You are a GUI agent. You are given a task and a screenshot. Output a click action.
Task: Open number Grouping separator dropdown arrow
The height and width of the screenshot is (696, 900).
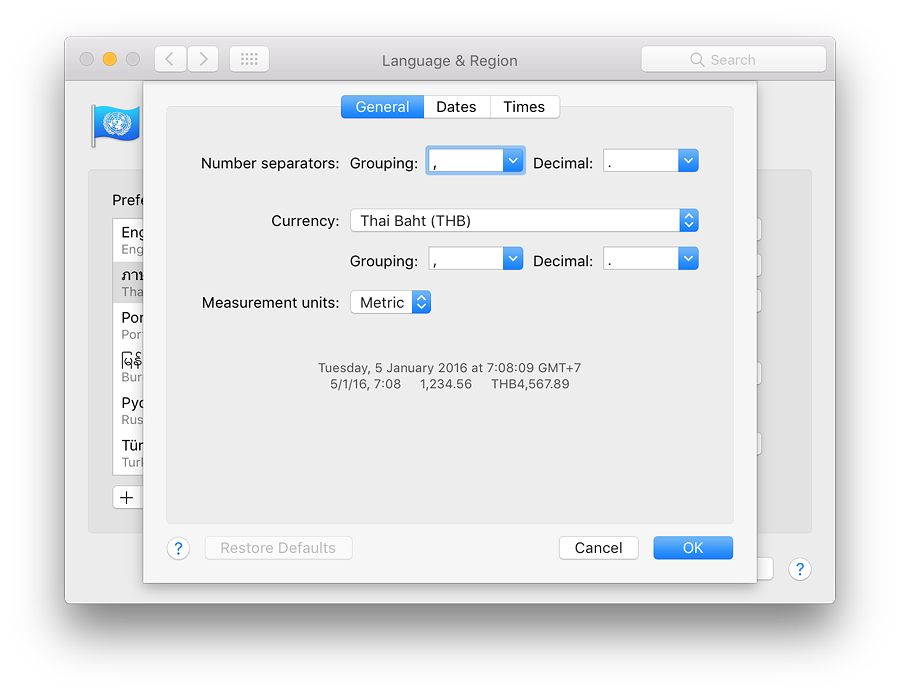[513, 161]
